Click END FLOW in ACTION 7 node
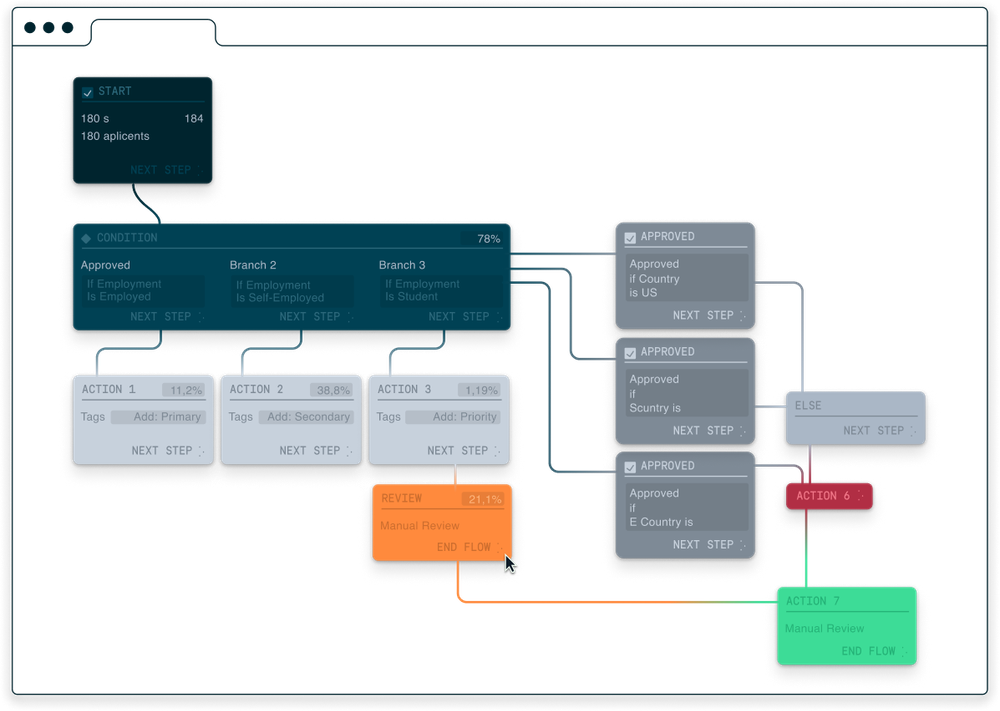1000x711 pixels. click(869, 650)
